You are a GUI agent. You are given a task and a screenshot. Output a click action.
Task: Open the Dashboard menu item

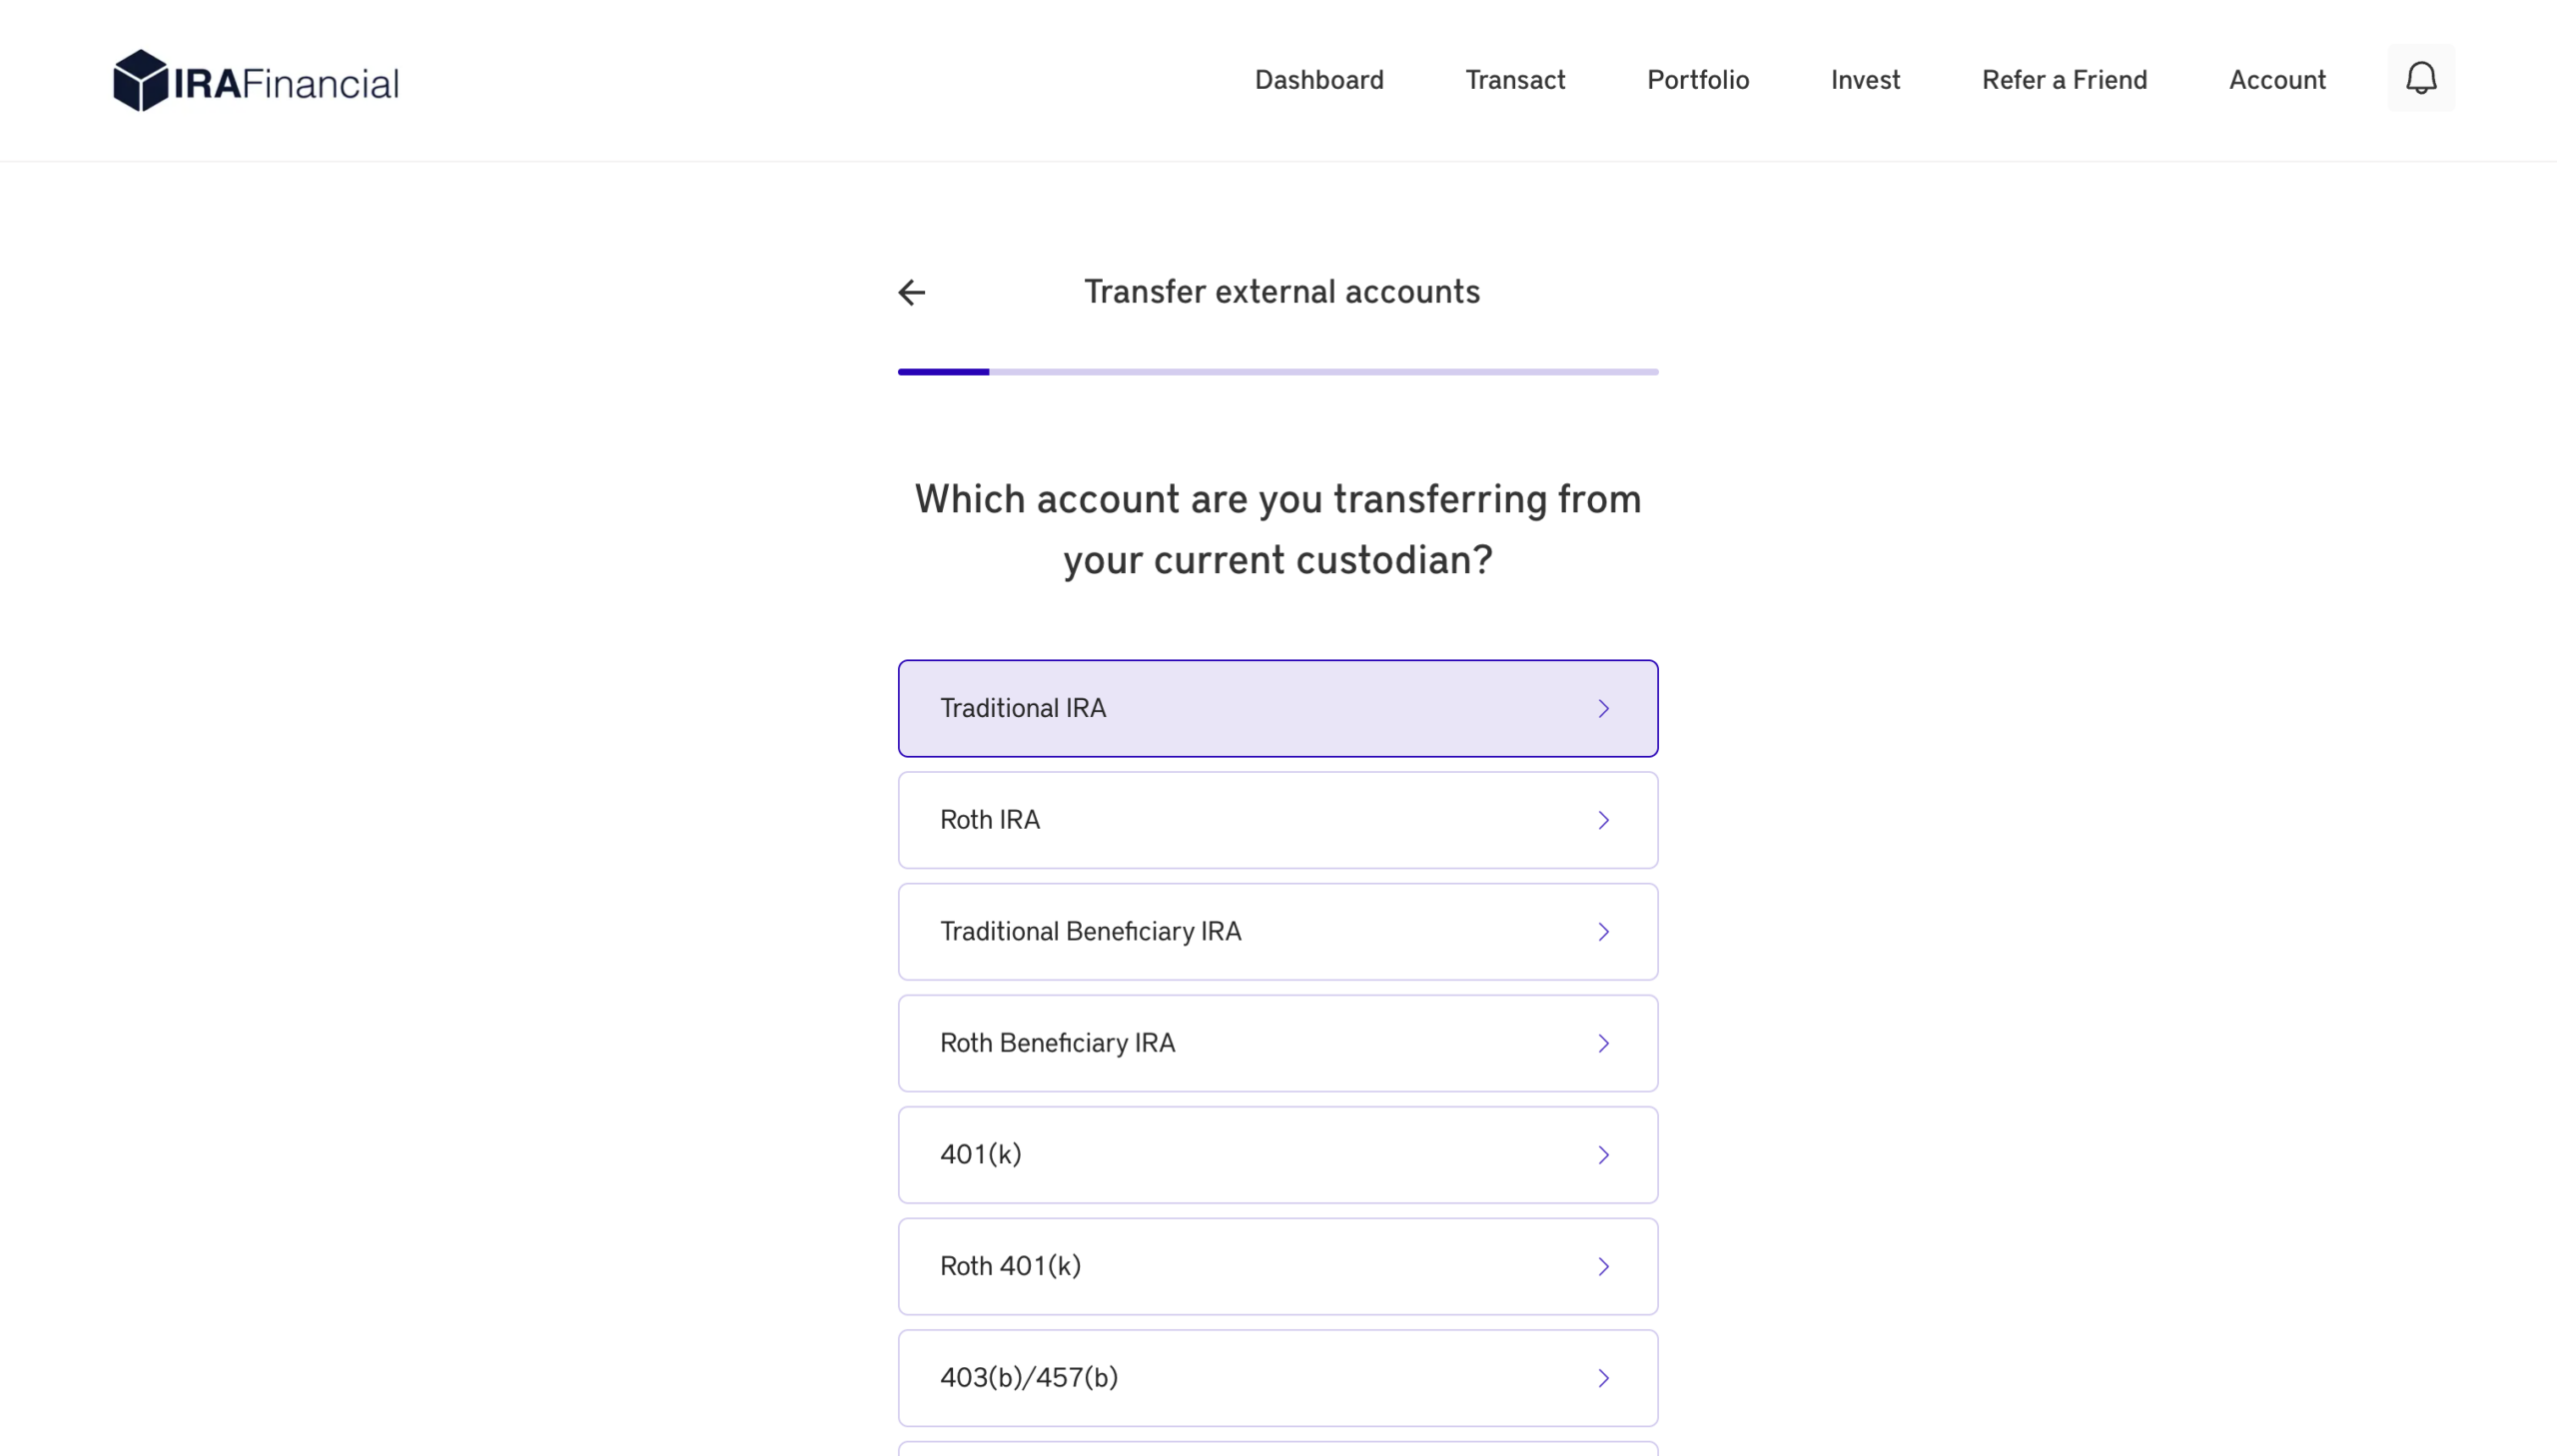pyautogui.click(x=1319, y=80)
